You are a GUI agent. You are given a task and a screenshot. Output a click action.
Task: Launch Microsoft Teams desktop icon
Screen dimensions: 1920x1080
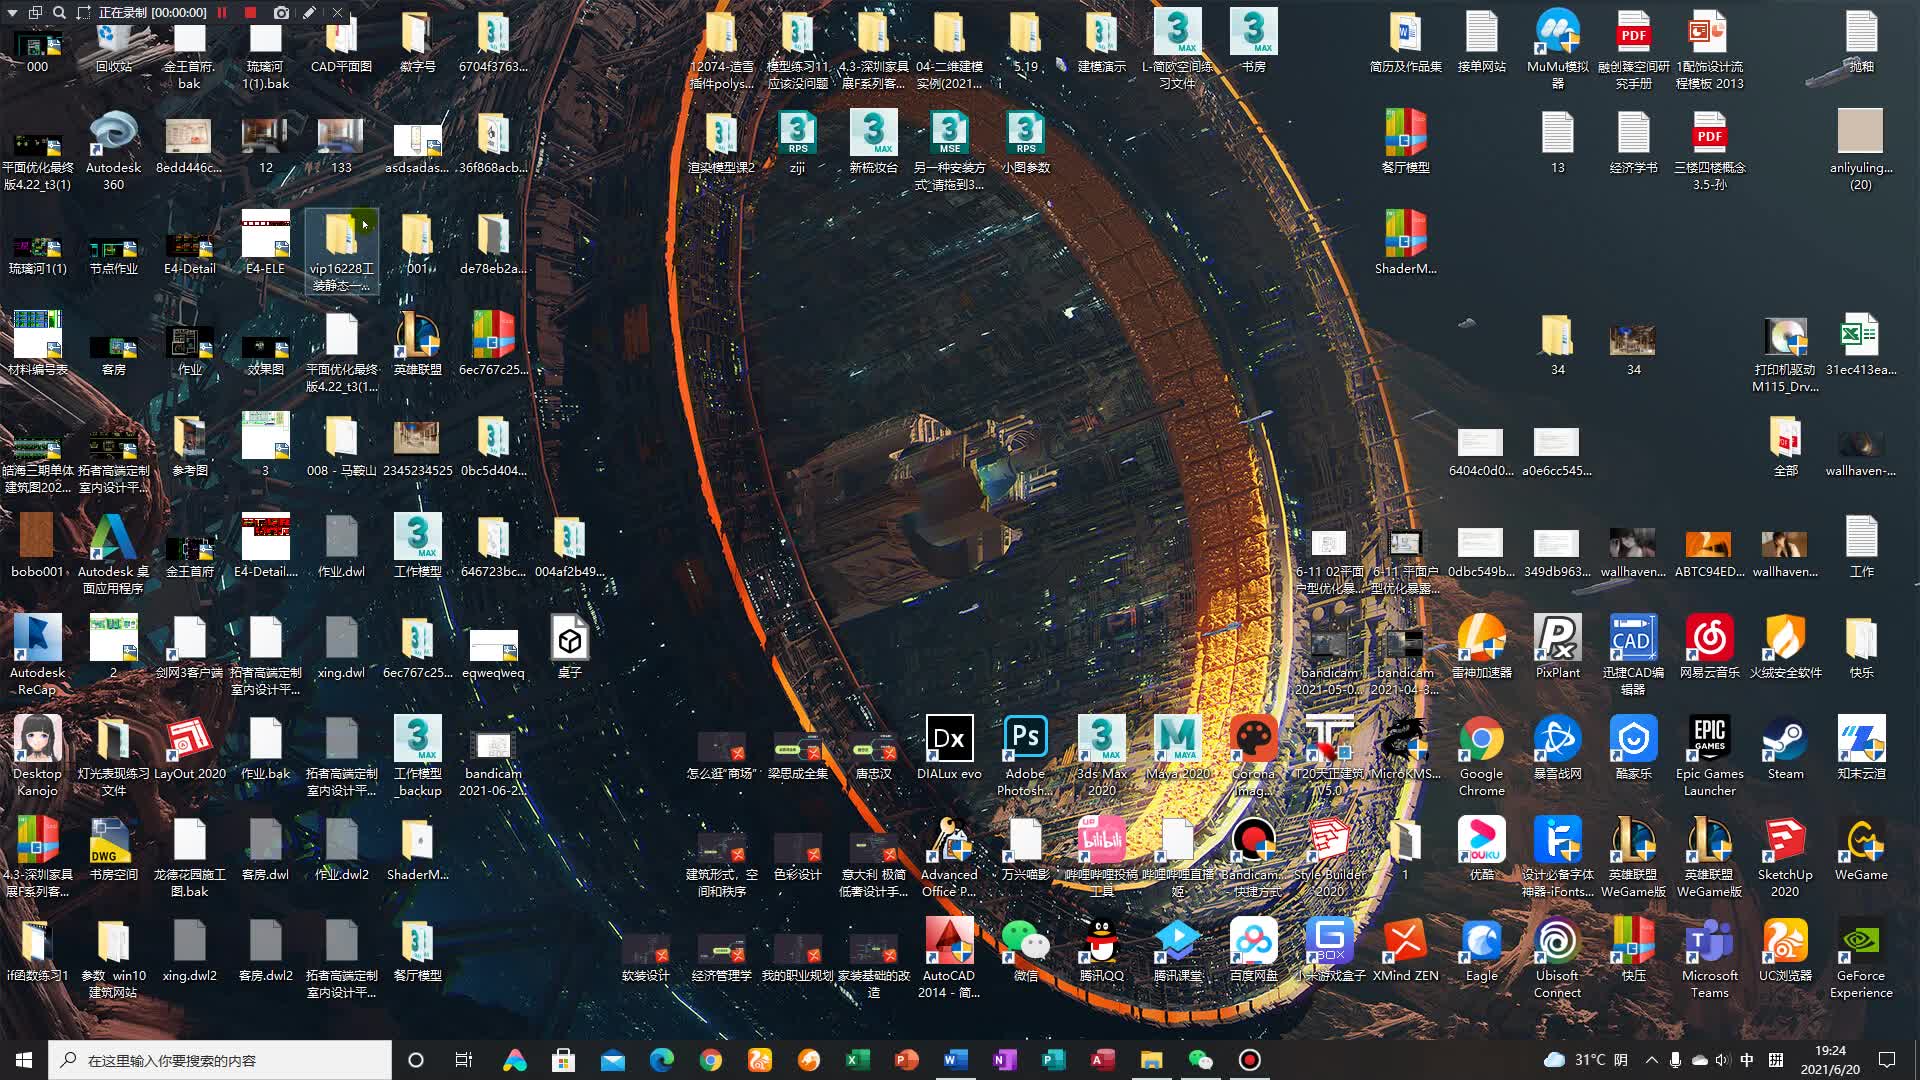pos(1709,957)
